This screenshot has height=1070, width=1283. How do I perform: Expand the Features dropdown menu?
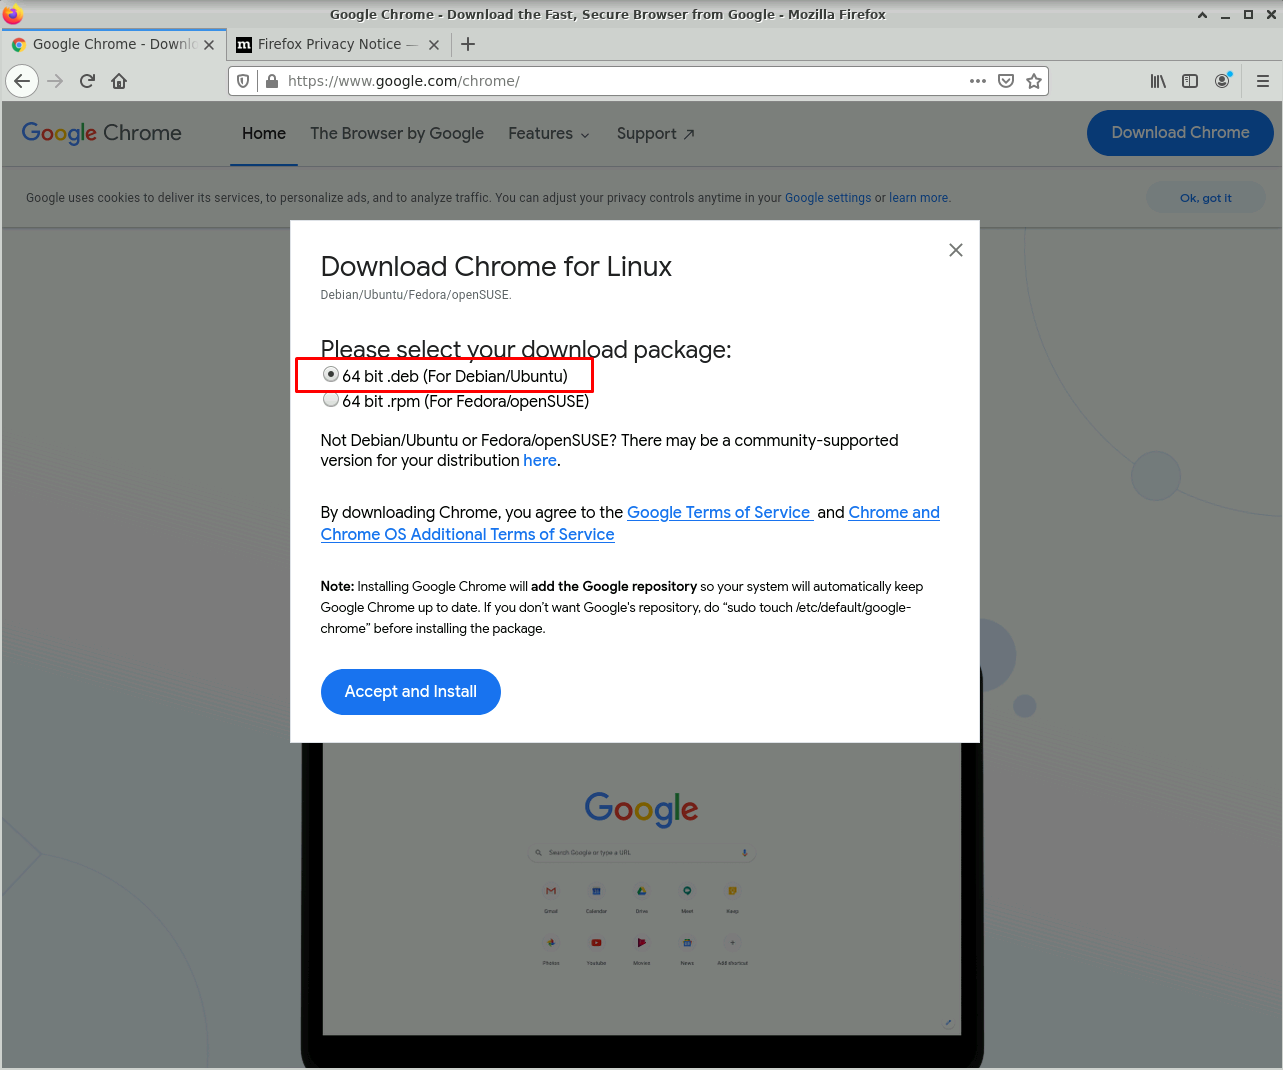tap(548, 134)
